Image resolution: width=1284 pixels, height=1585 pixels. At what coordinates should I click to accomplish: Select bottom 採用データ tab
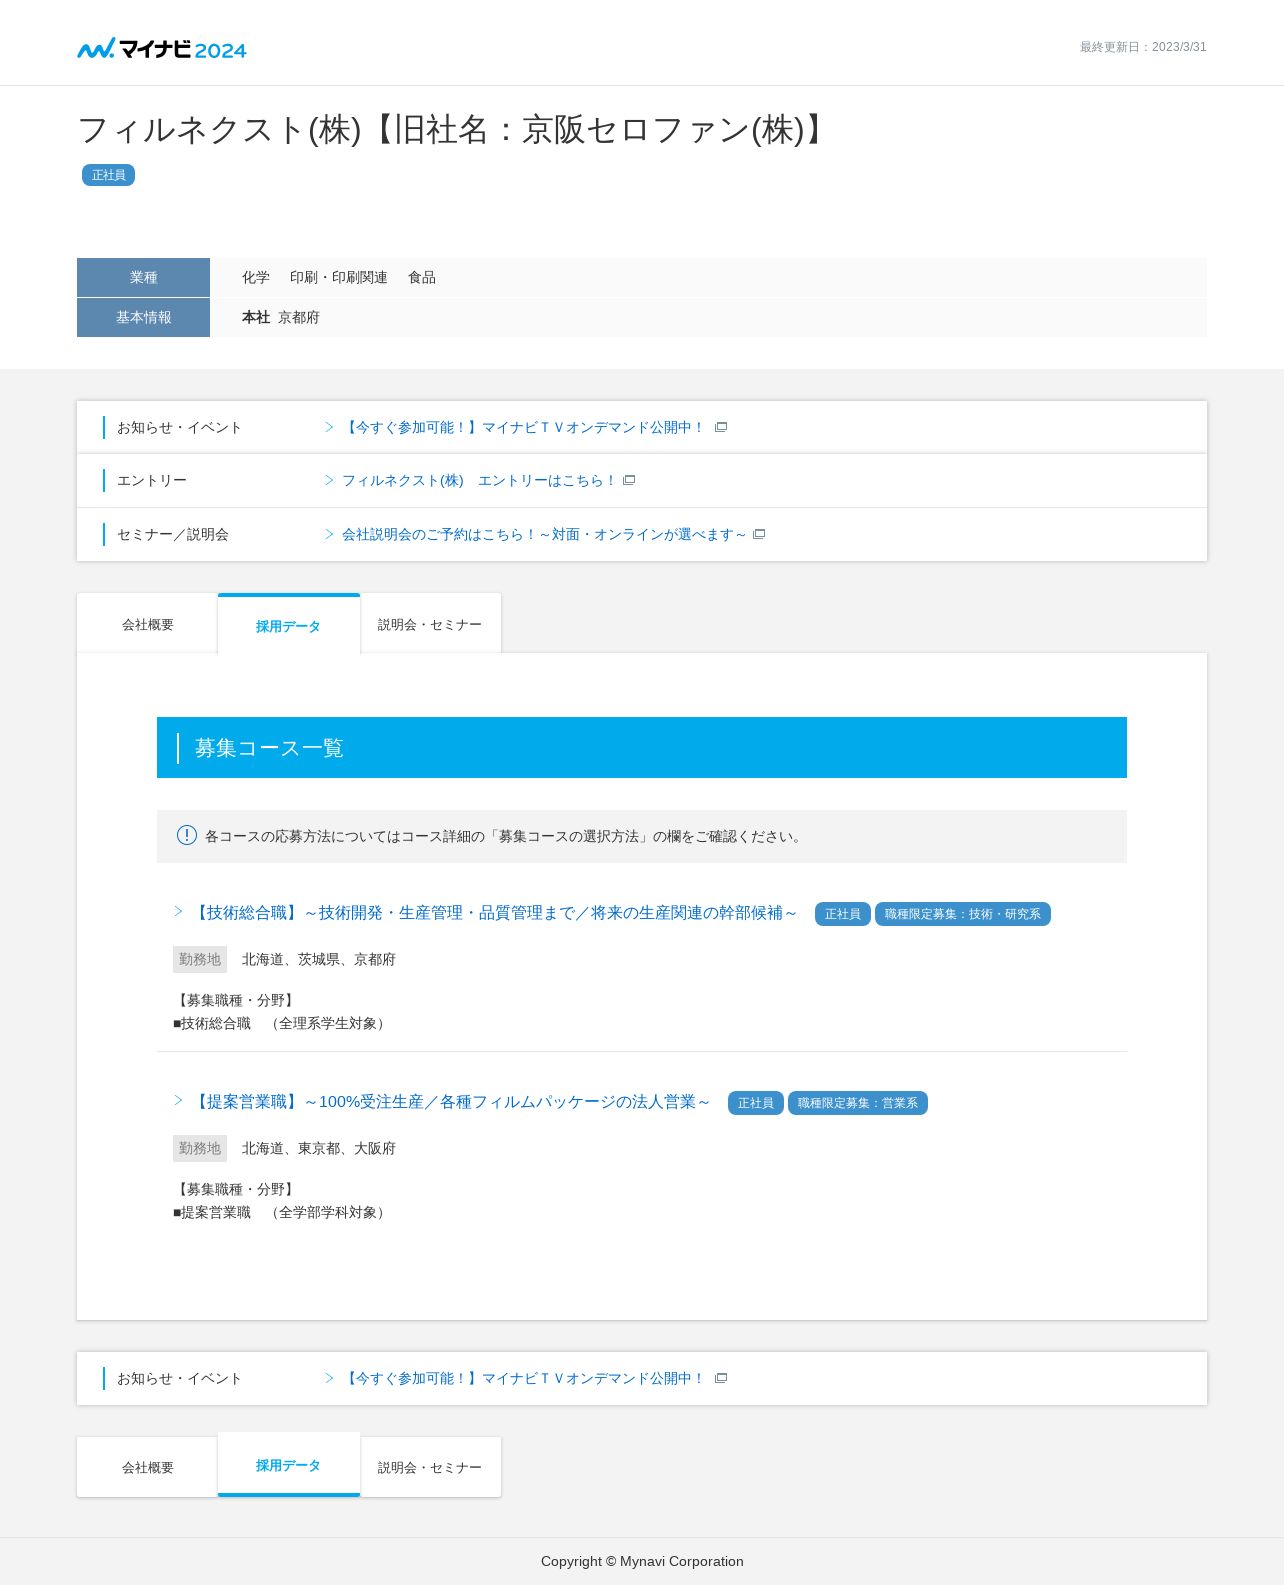(x=289, y=1465)
